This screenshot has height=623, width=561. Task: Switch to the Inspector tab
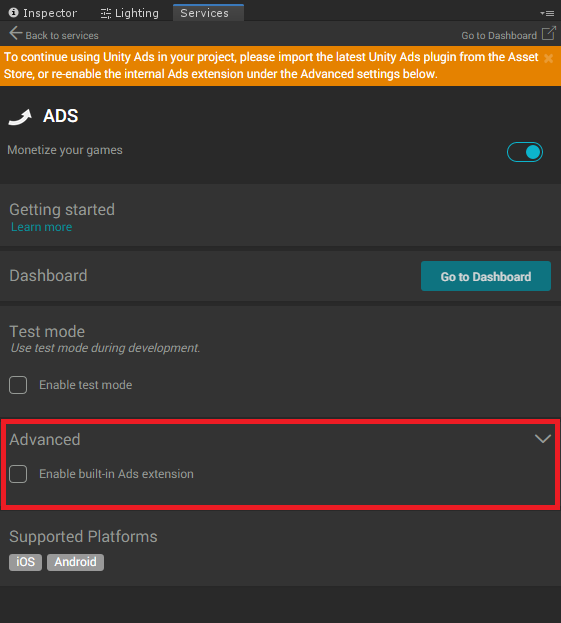click(43, 13)
